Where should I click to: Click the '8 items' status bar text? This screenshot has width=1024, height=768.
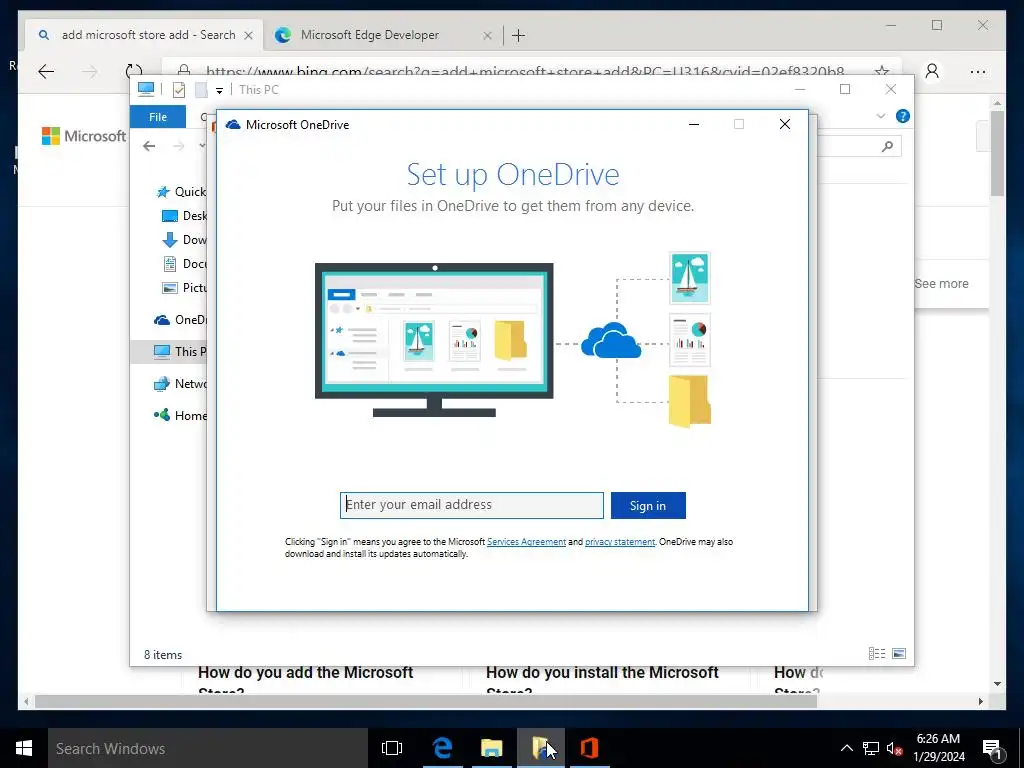(163, 654)
